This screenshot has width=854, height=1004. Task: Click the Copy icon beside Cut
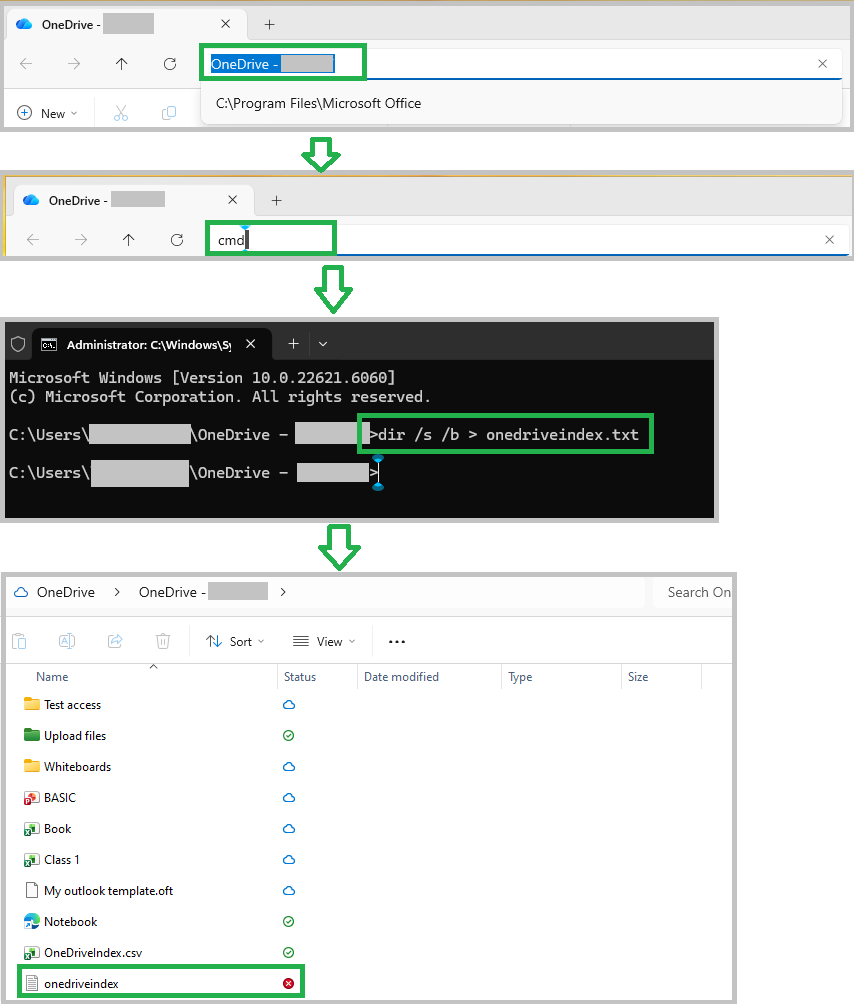(x=169, y=113)
